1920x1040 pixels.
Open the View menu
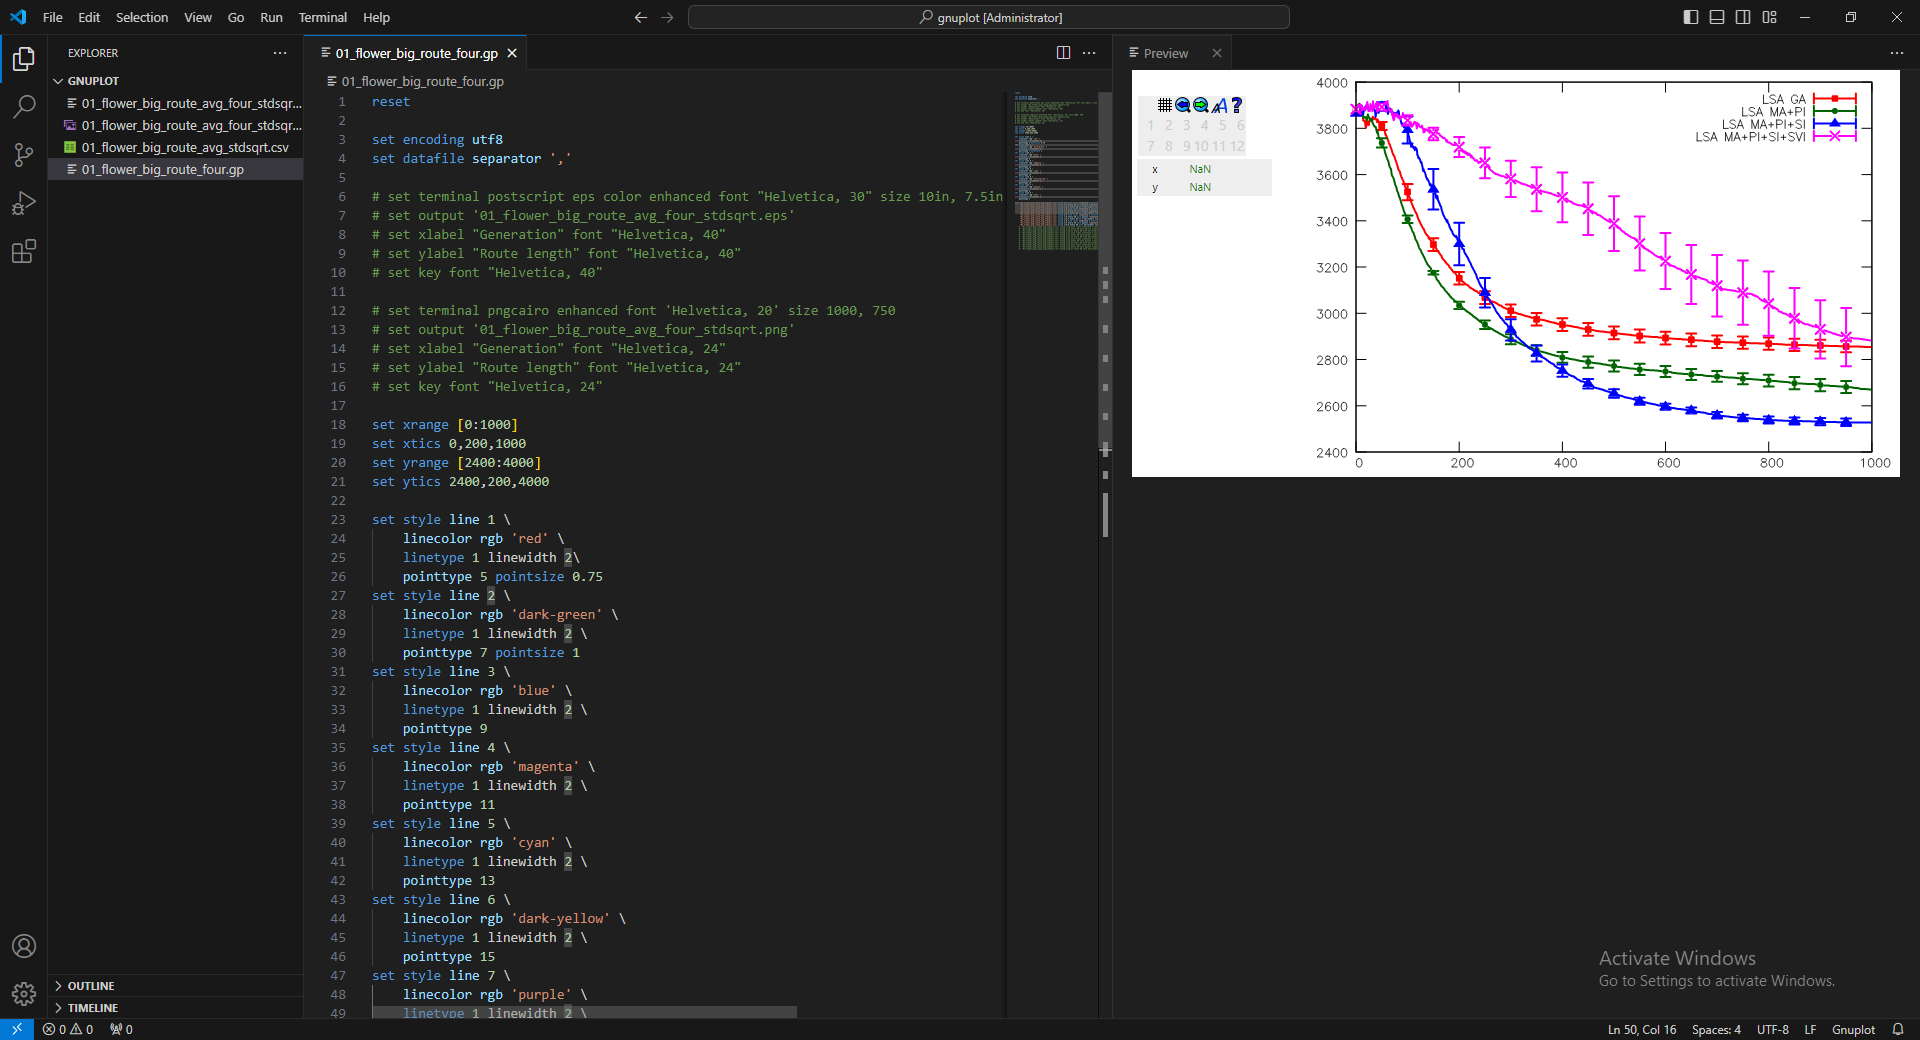tap(198, 17)
